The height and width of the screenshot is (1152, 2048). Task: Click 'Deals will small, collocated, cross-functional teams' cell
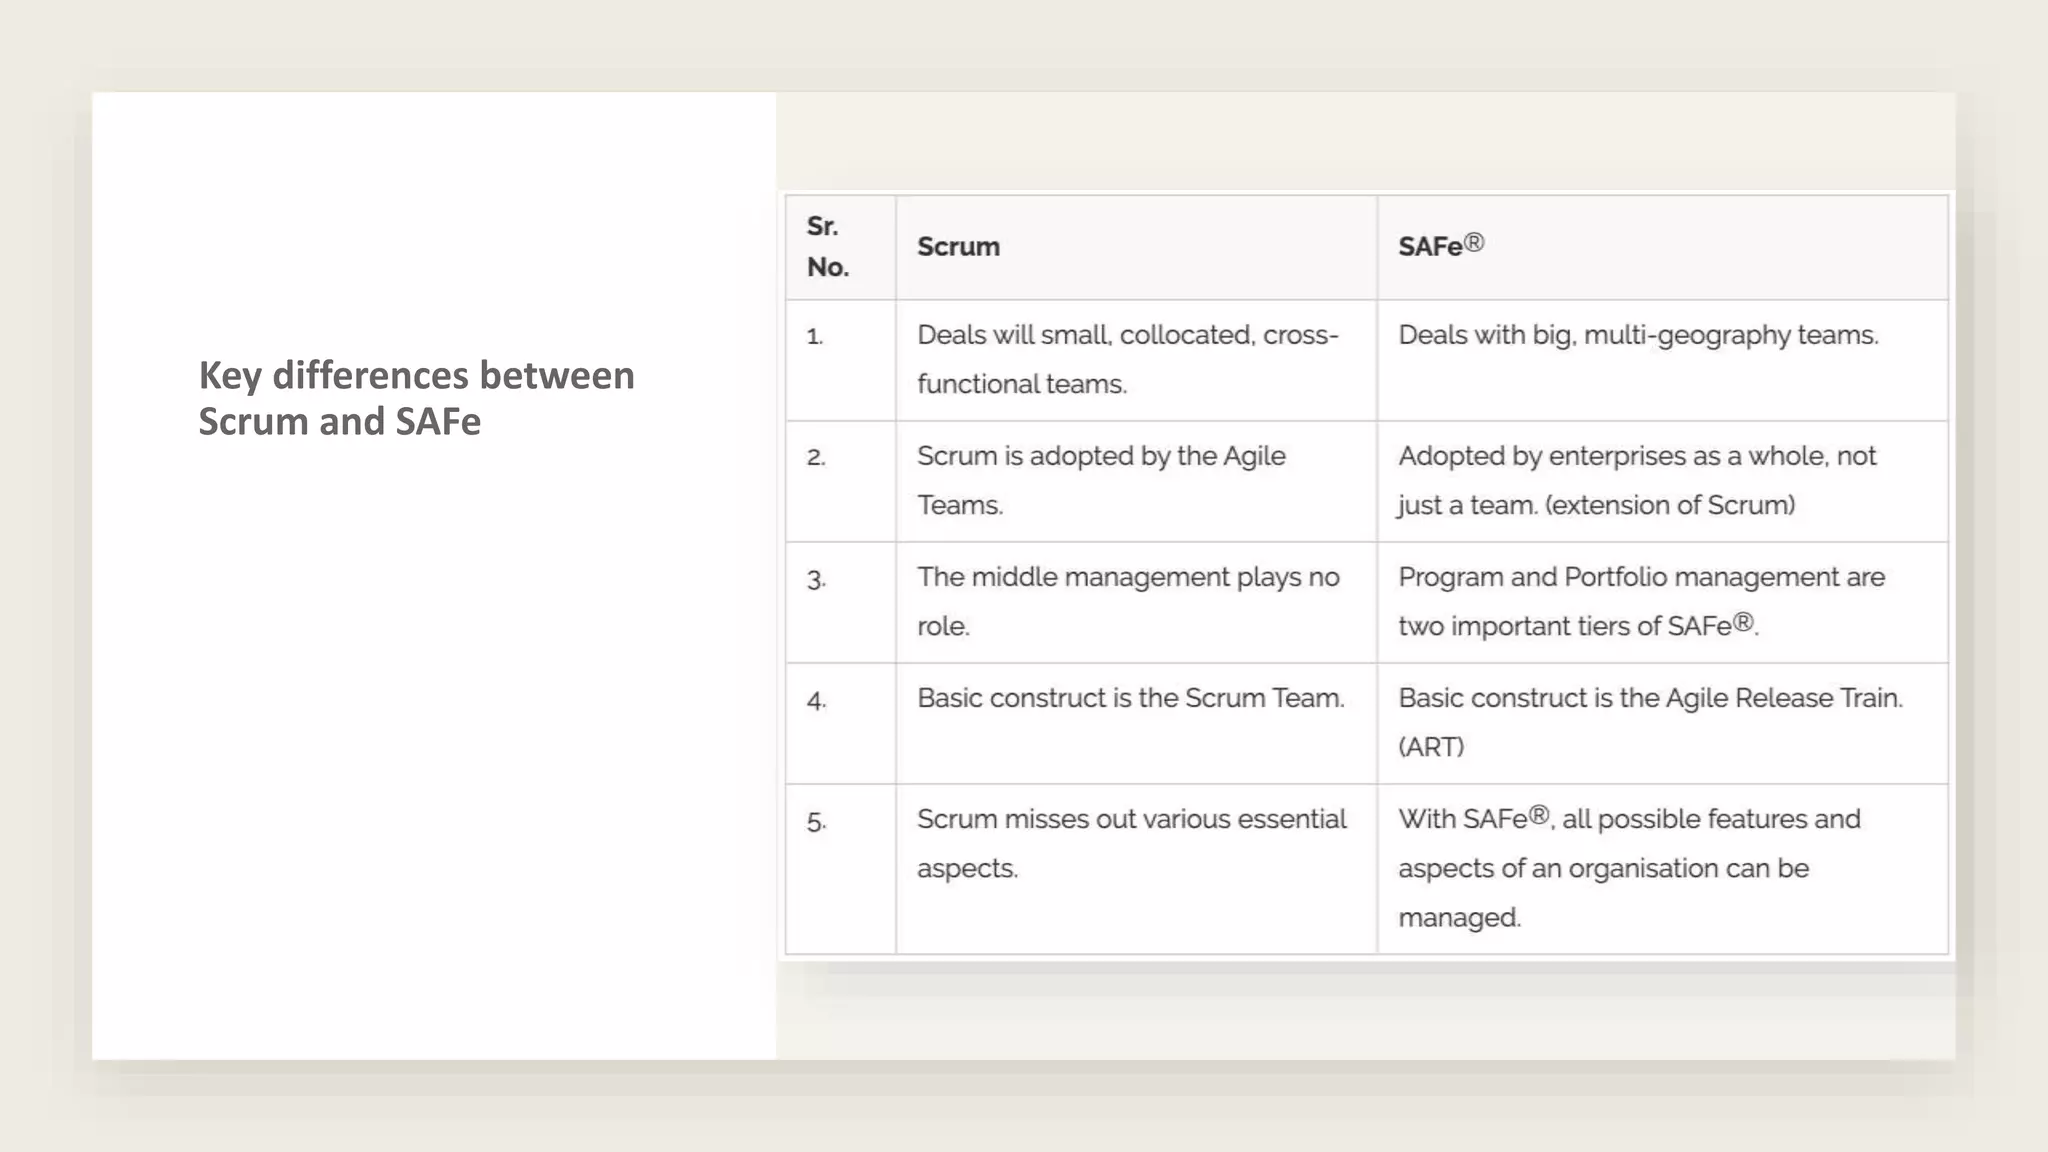[x=1127, y=359]
